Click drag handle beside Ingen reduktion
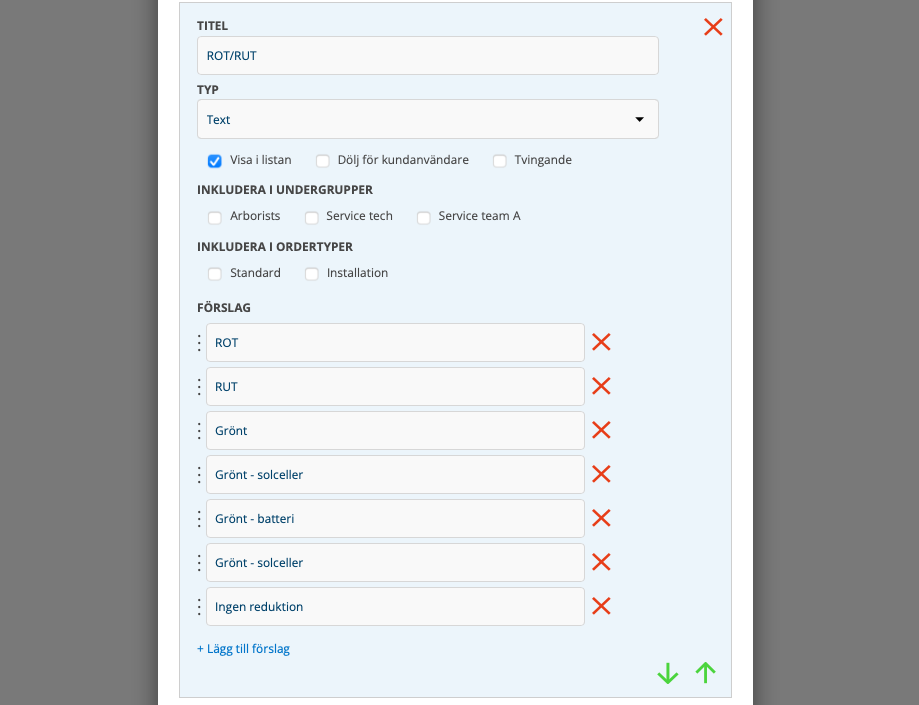The image size is (919, 705). point(199,607)
